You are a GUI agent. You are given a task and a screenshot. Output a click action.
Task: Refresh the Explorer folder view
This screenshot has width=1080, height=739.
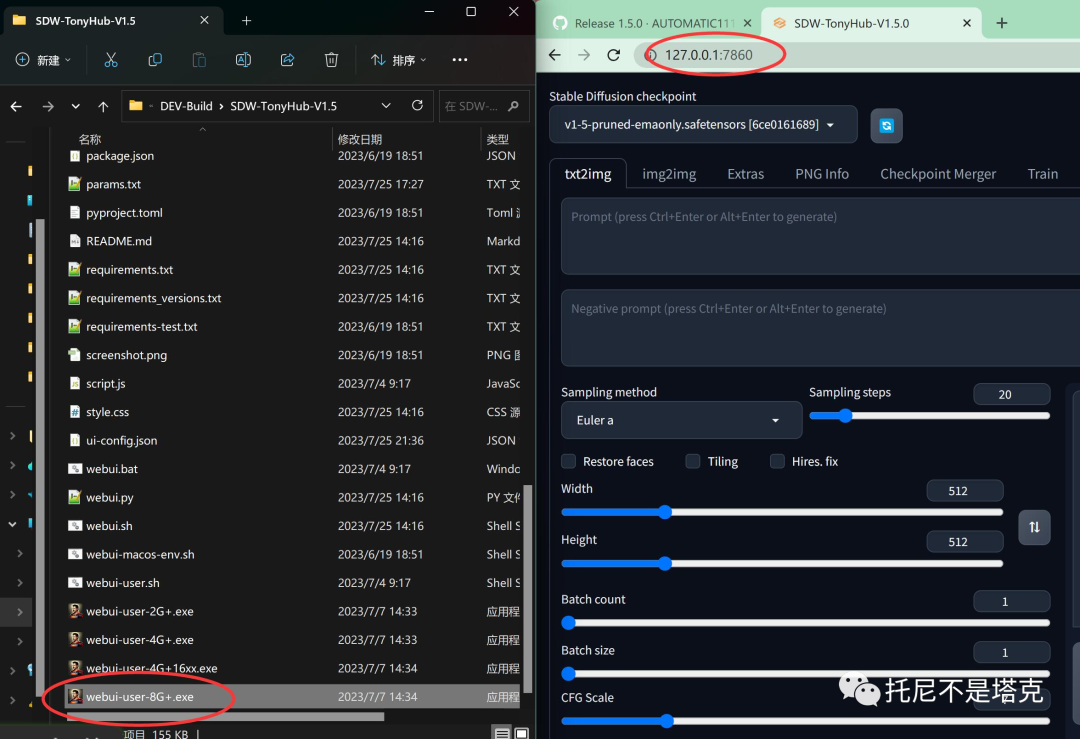tap(417, 105)
